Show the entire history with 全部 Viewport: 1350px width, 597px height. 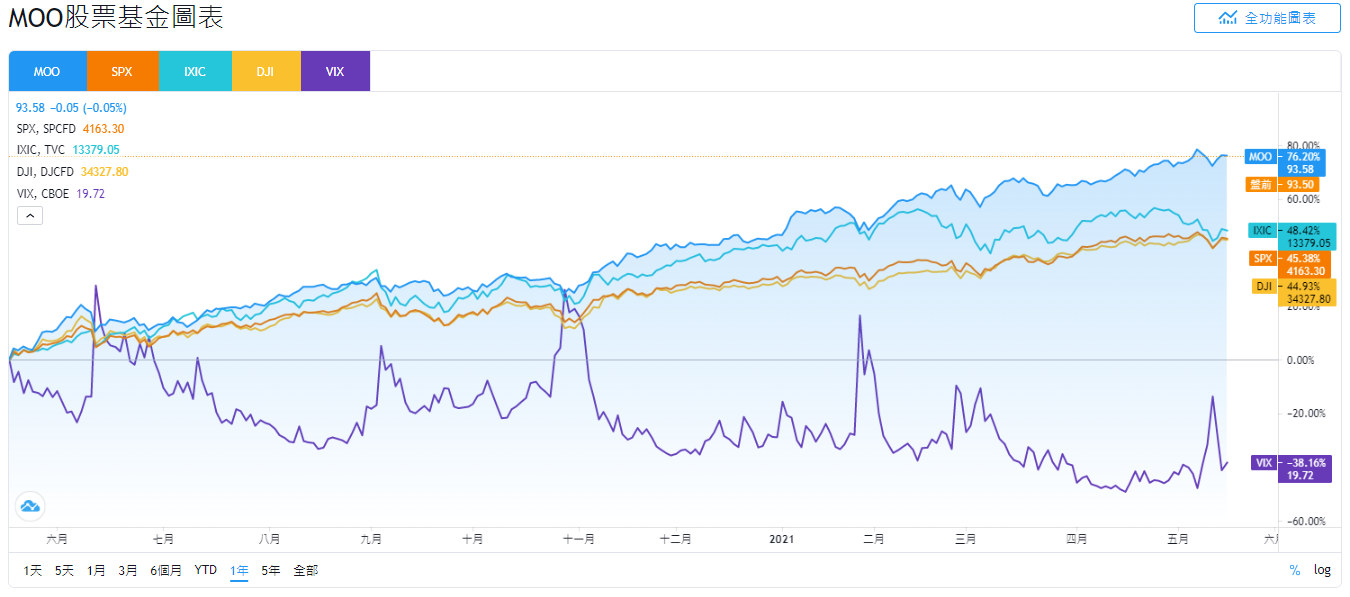(x=306, y=570)
